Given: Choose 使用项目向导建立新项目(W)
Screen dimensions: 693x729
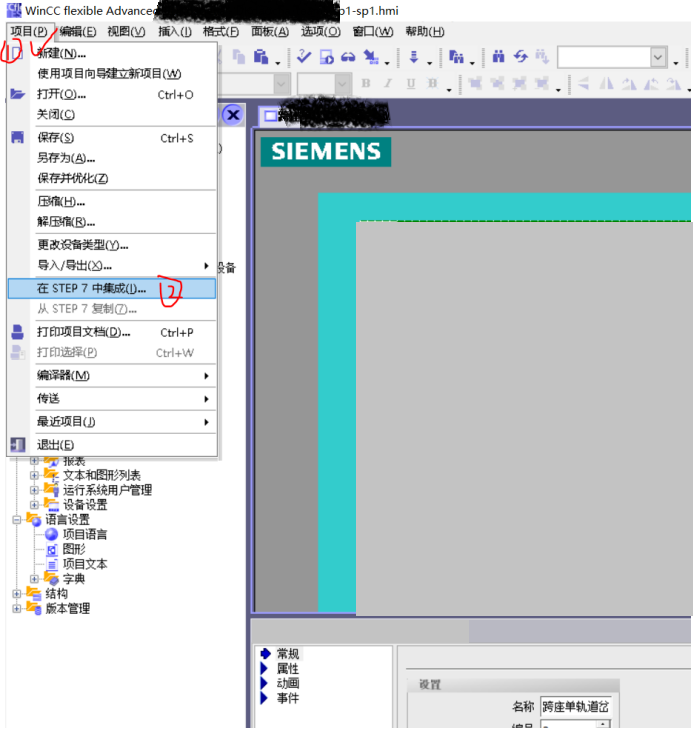Looking at the screenshot, I should click(112, 73).
